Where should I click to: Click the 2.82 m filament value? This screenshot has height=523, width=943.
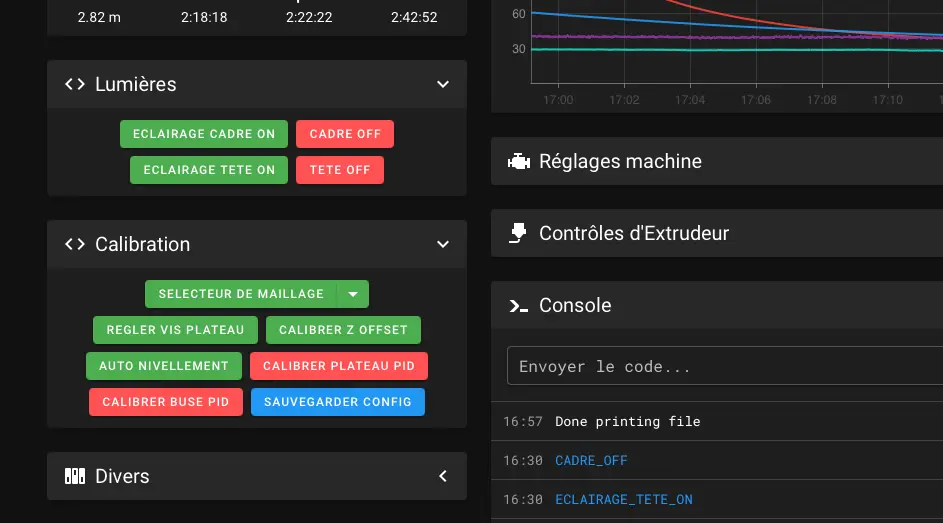(99, 17)
